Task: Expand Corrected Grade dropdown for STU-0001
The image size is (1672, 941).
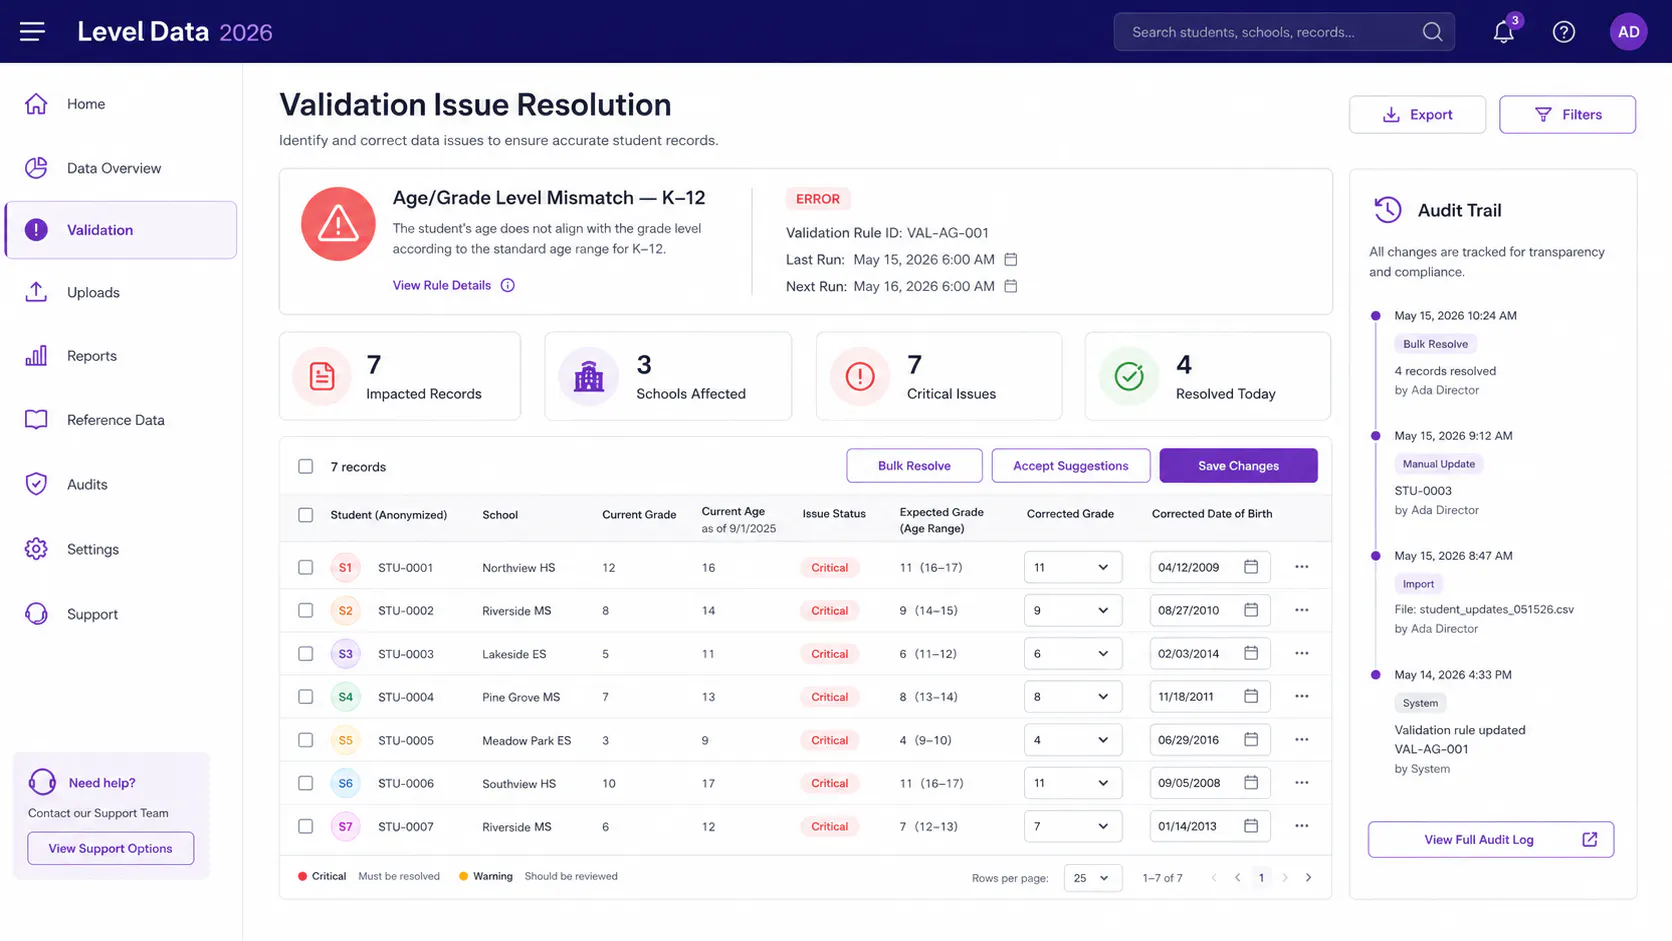Action: coord(1073,567)
